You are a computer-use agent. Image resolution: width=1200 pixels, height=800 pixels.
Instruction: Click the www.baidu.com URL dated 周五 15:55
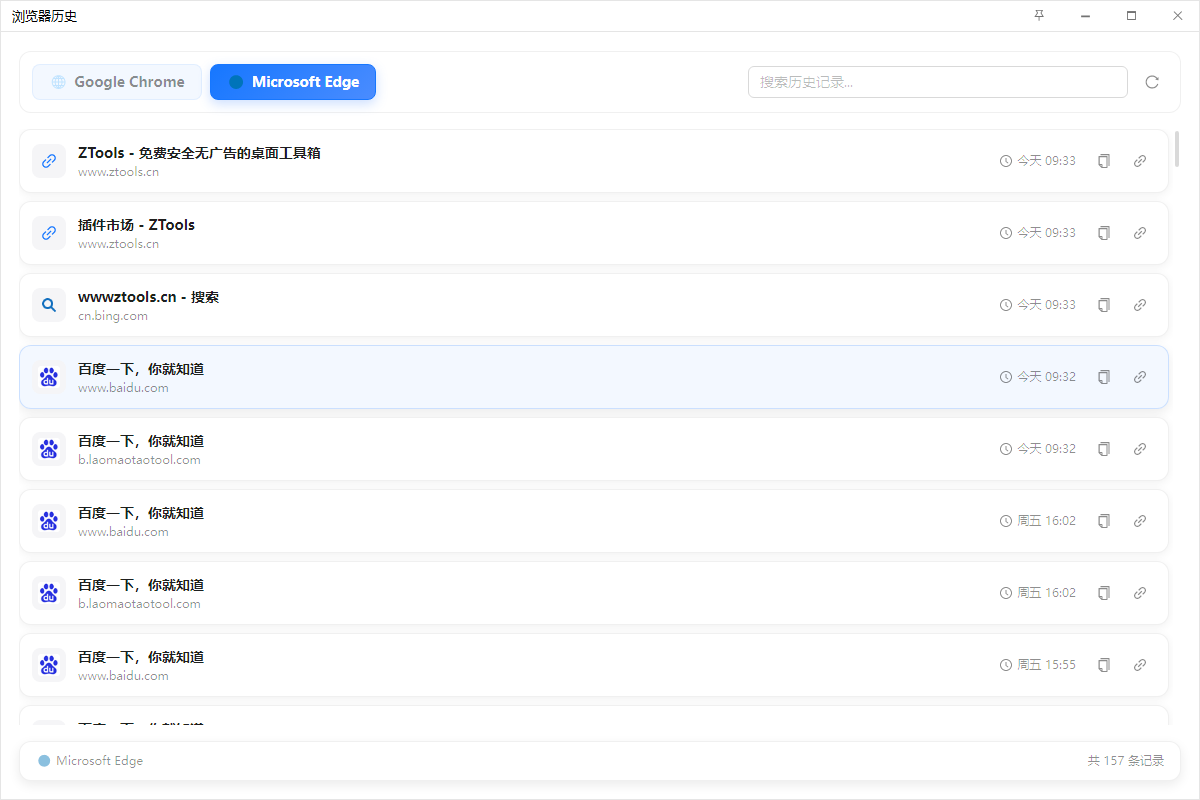tap(123, 676)
